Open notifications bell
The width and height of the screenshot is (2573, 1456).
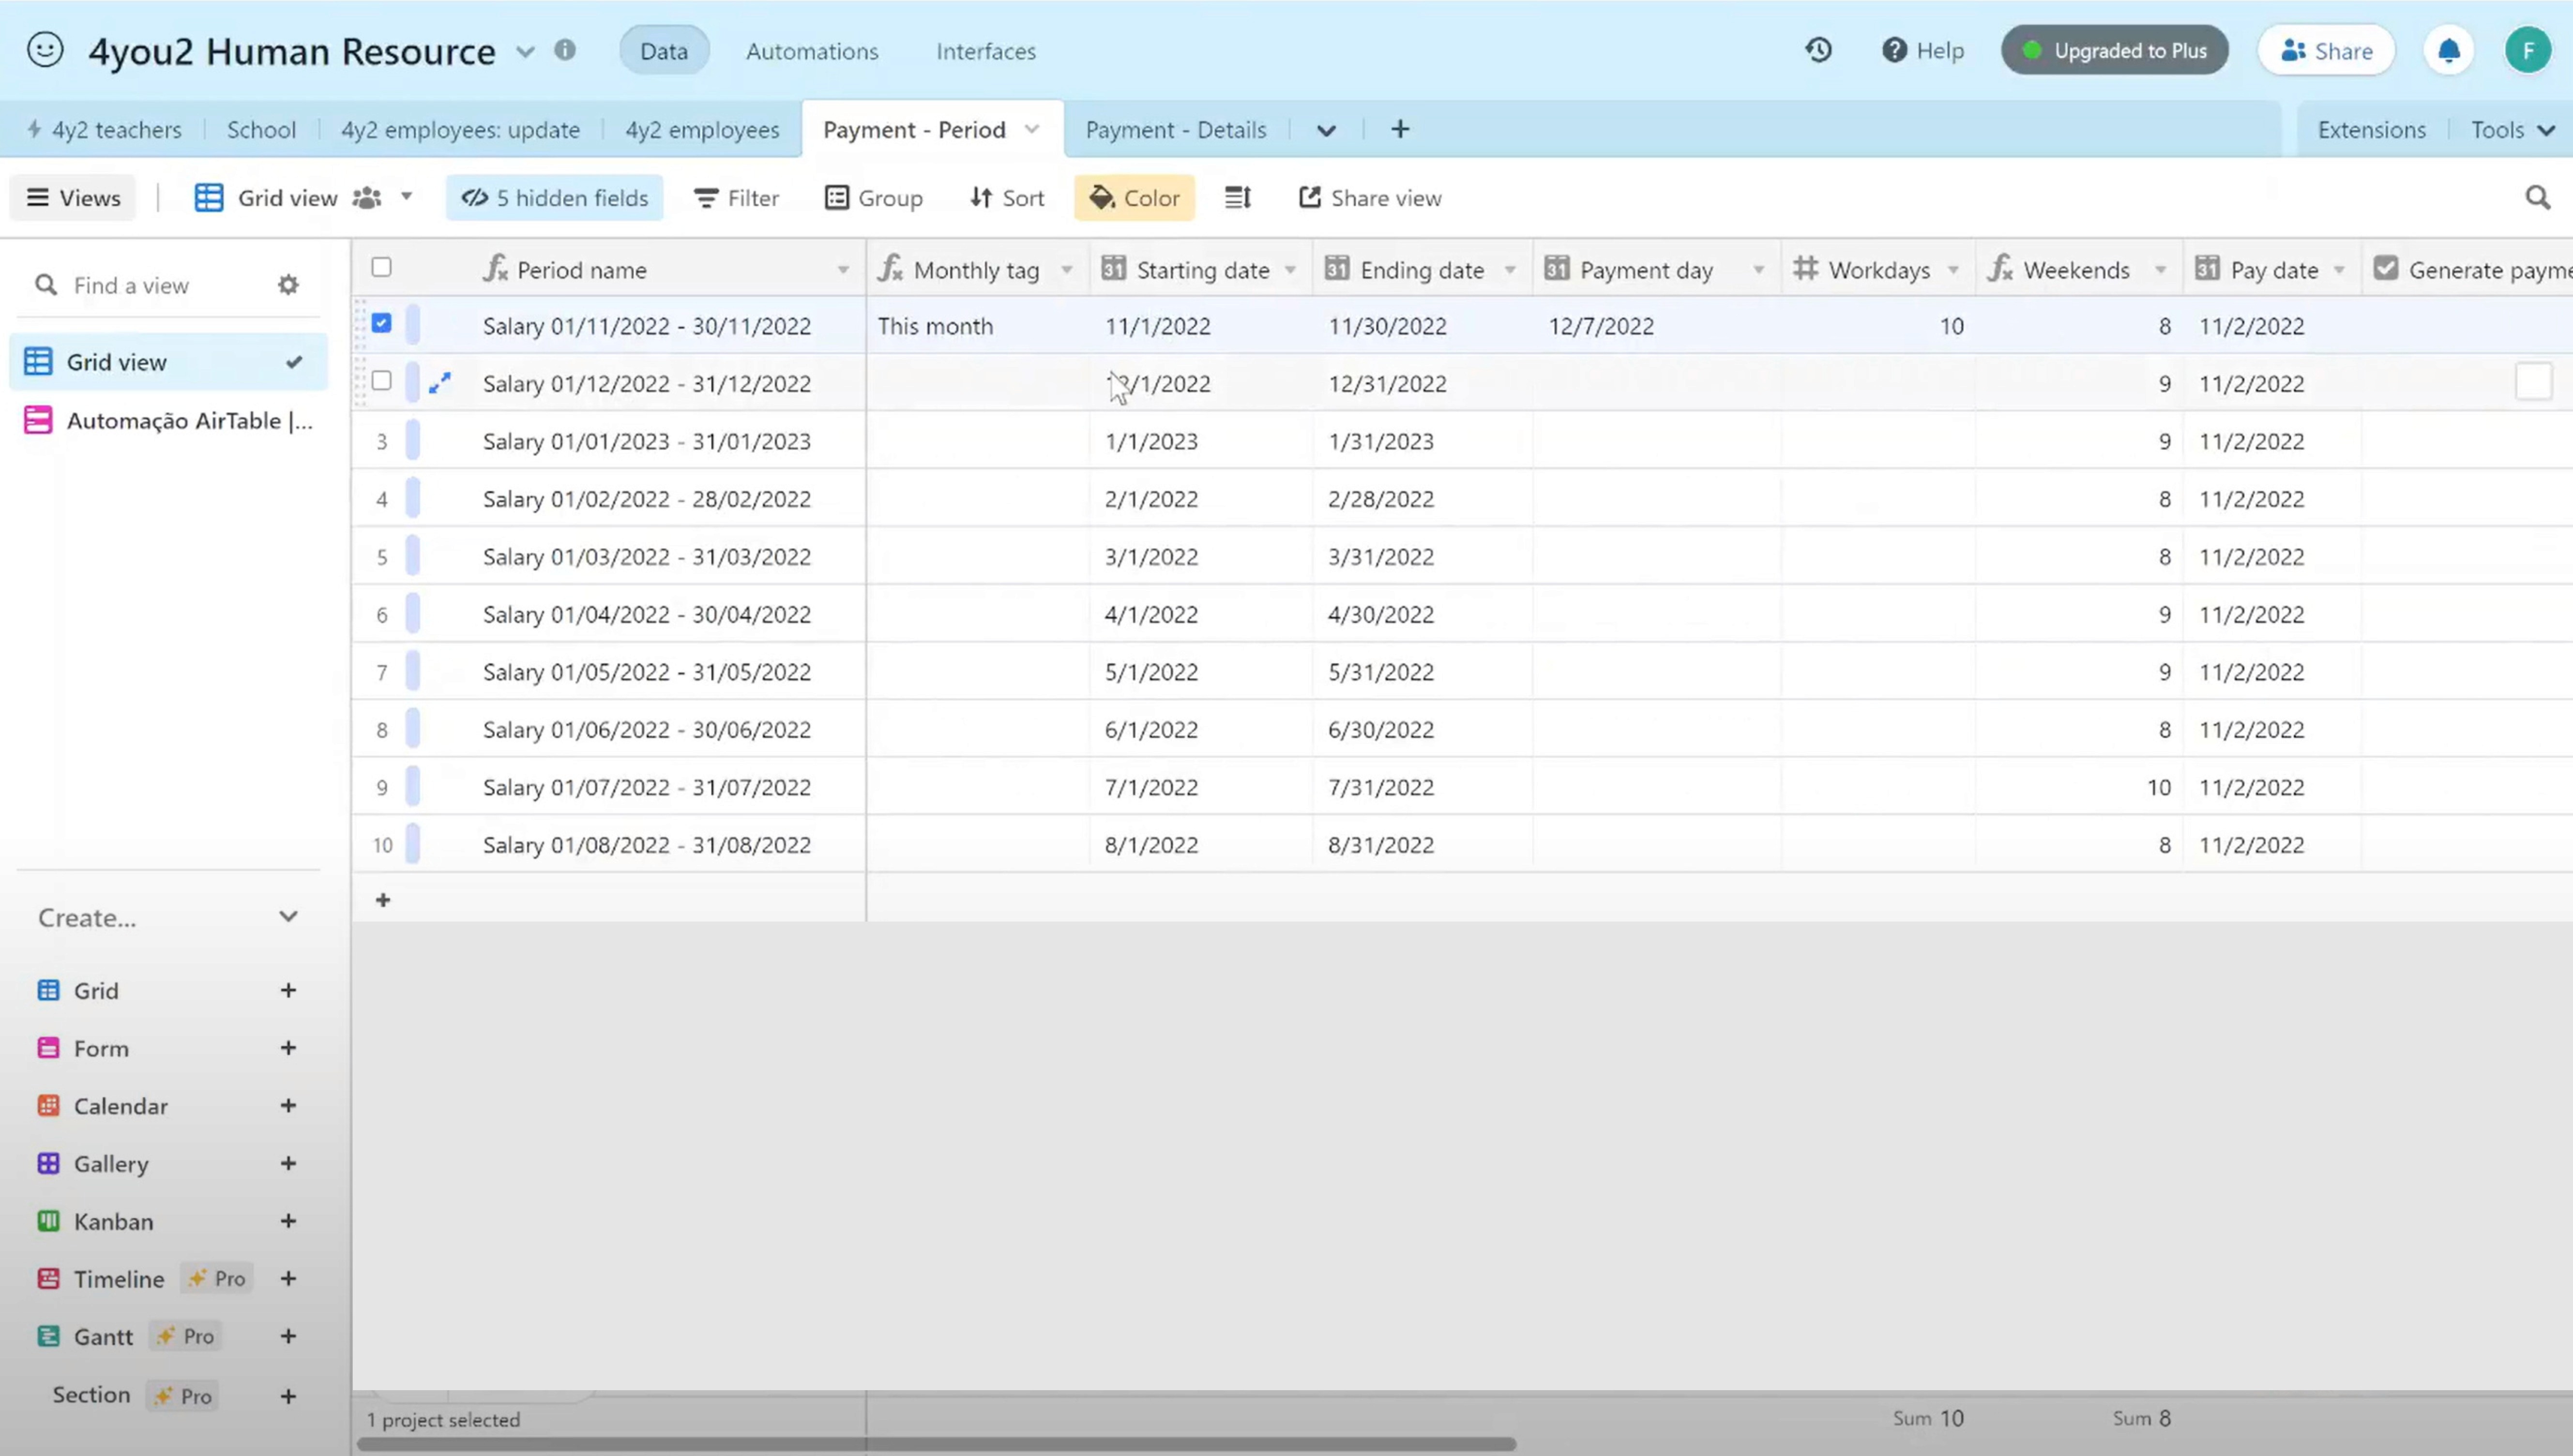click(2448, 50)
